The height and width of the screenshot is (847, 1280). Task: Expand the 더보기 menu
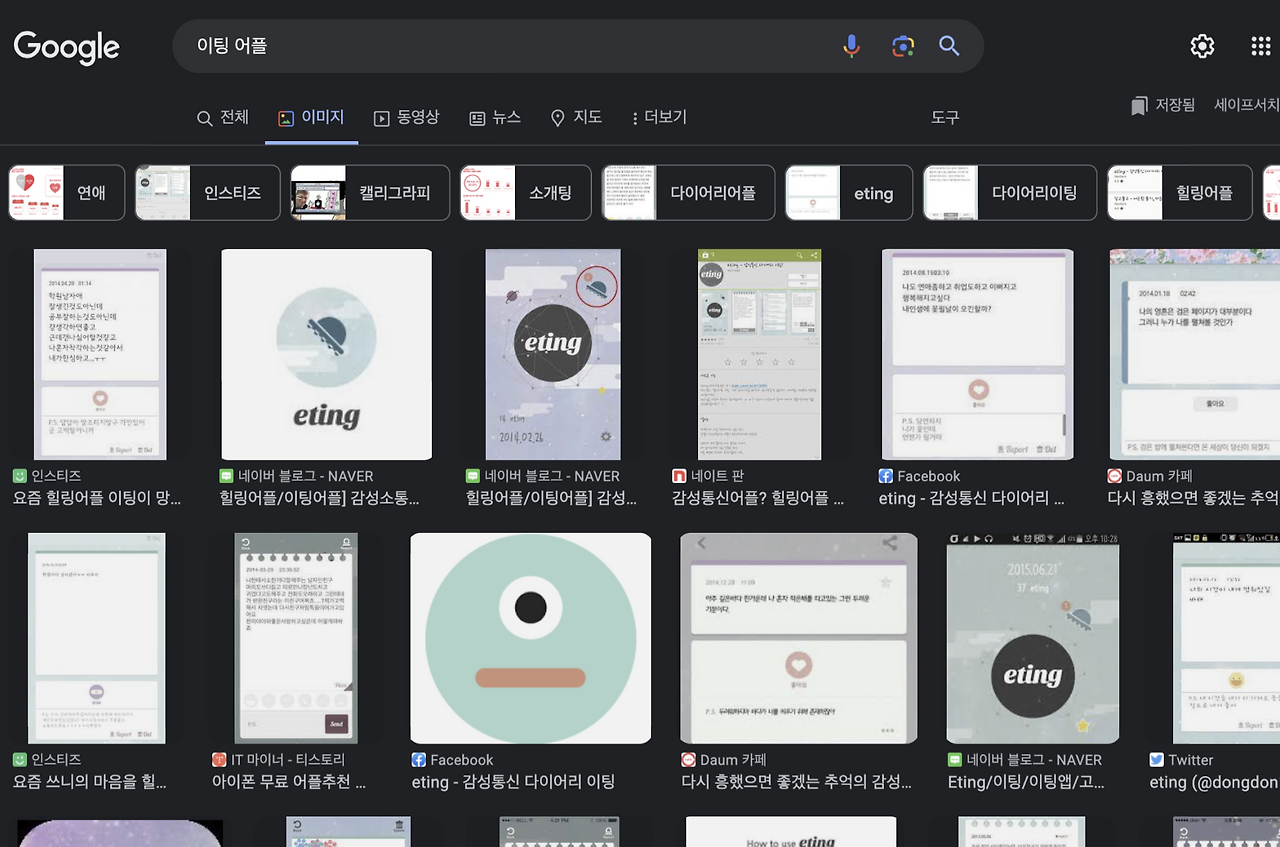pyautogui.click(x=659, y=118)
